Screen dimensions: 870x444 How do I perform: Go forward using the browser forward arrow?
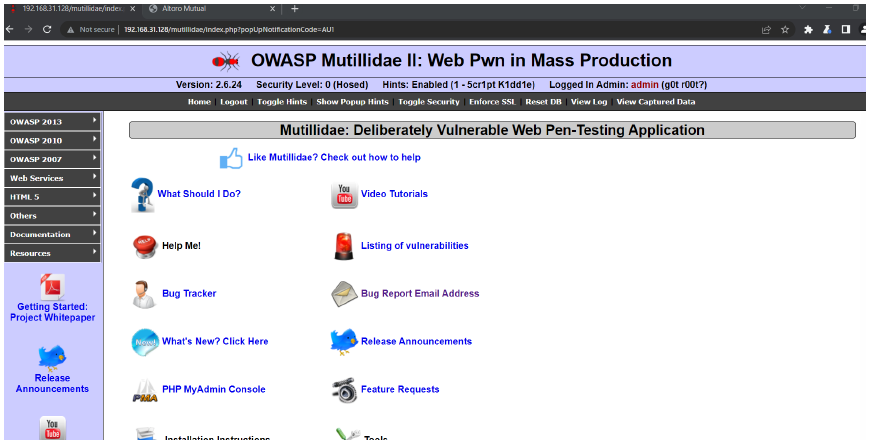click(x=28, y=29)
